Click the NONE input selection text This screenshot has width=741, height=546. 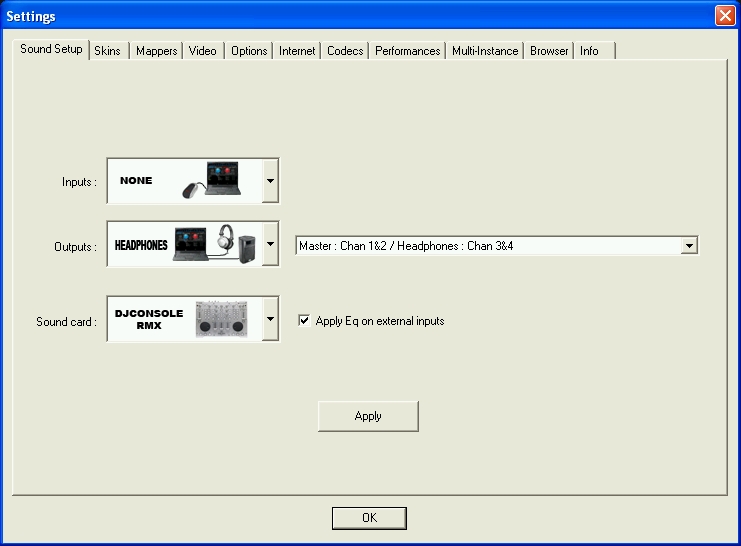(136, 181)
